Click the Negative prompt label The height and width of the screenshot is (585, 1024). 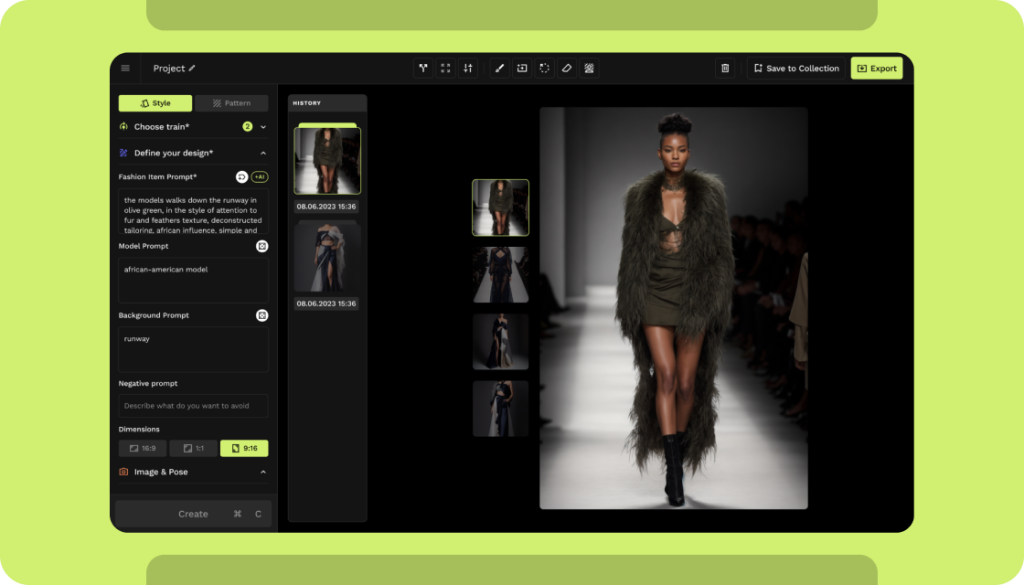[x=148, y=383]
